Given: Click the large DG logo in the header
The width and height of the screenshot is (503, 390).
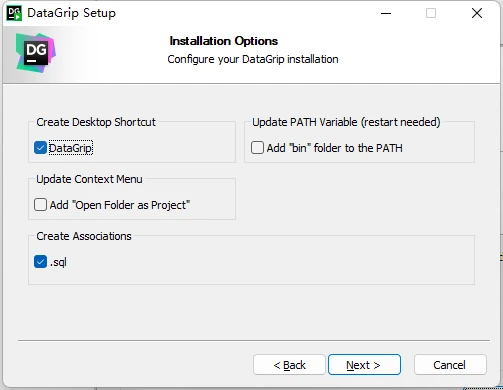Looking at the screenshot, I should pos(36,53).
